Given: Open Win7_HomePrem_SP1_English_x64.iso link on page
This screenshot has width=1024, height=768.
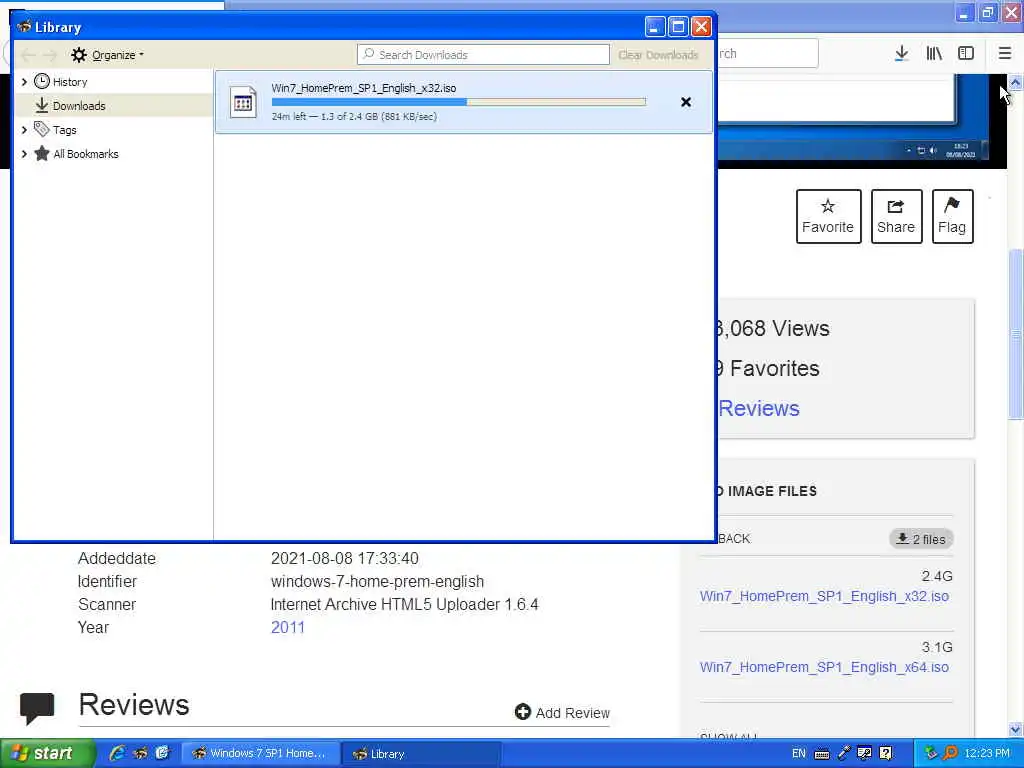Looking at the screenshot, I should 824,667.
